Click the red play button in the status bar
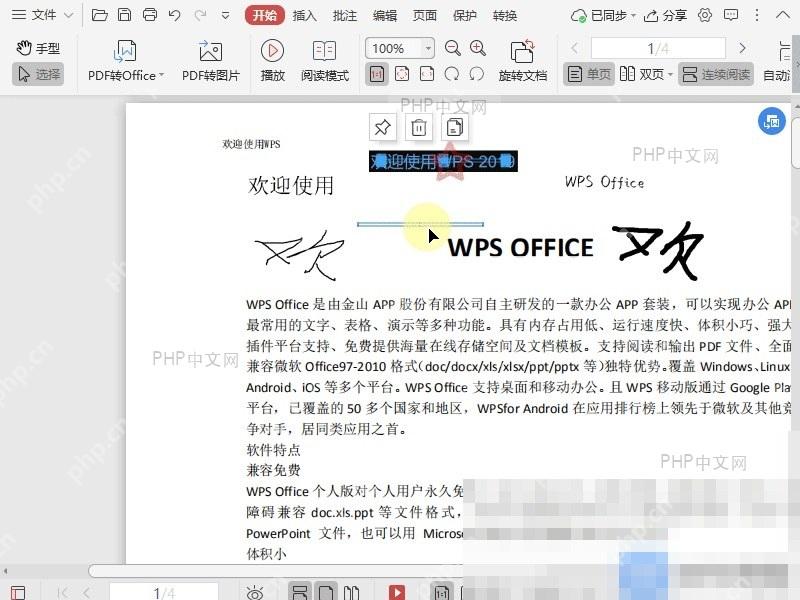 tap(397, 592)
